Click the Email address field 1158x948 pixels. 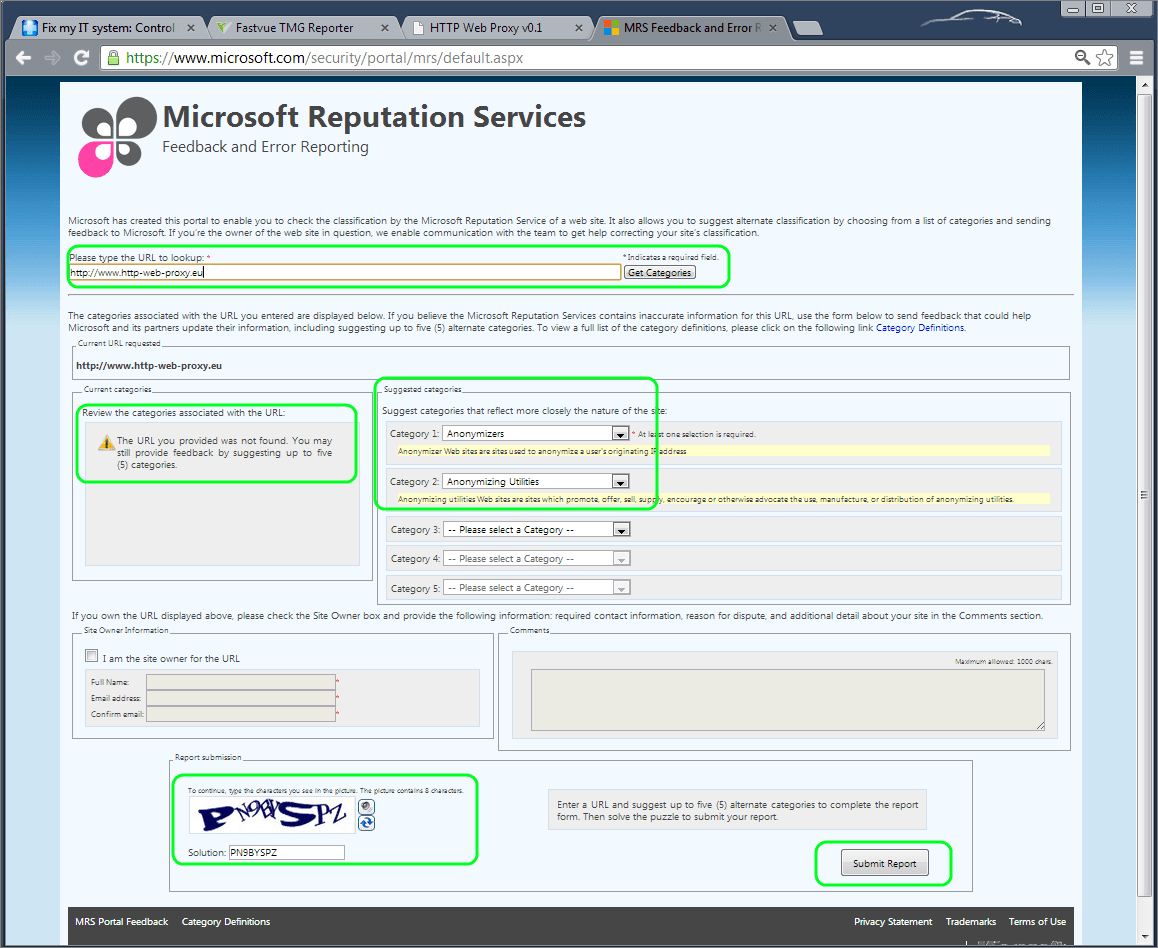(x=241, y=698)
